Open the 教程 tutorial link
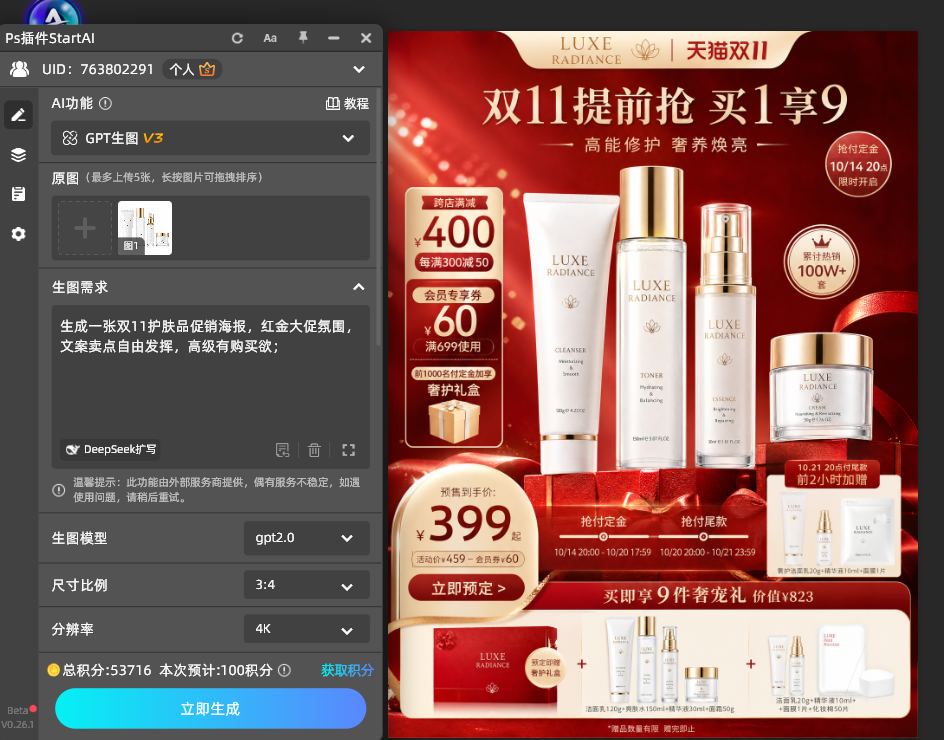This screenshot has width=944, height=740. tap(347, 104)
